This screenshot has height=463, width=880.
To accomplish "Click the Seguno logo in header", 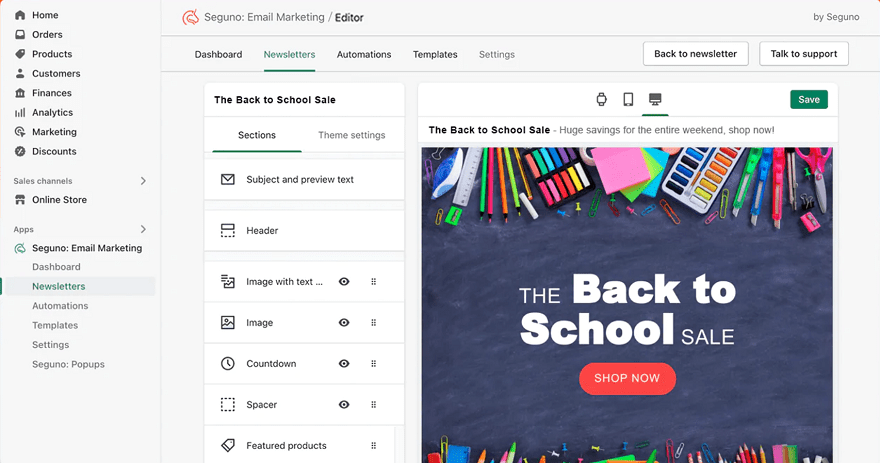I will (x=190, y=17).
